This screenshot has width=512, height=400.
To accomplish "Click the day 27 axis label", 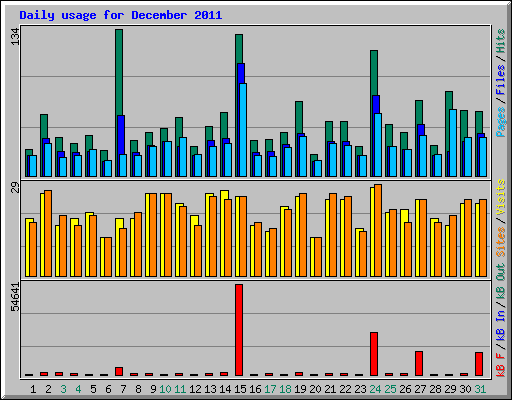I will tap(420, 389).
